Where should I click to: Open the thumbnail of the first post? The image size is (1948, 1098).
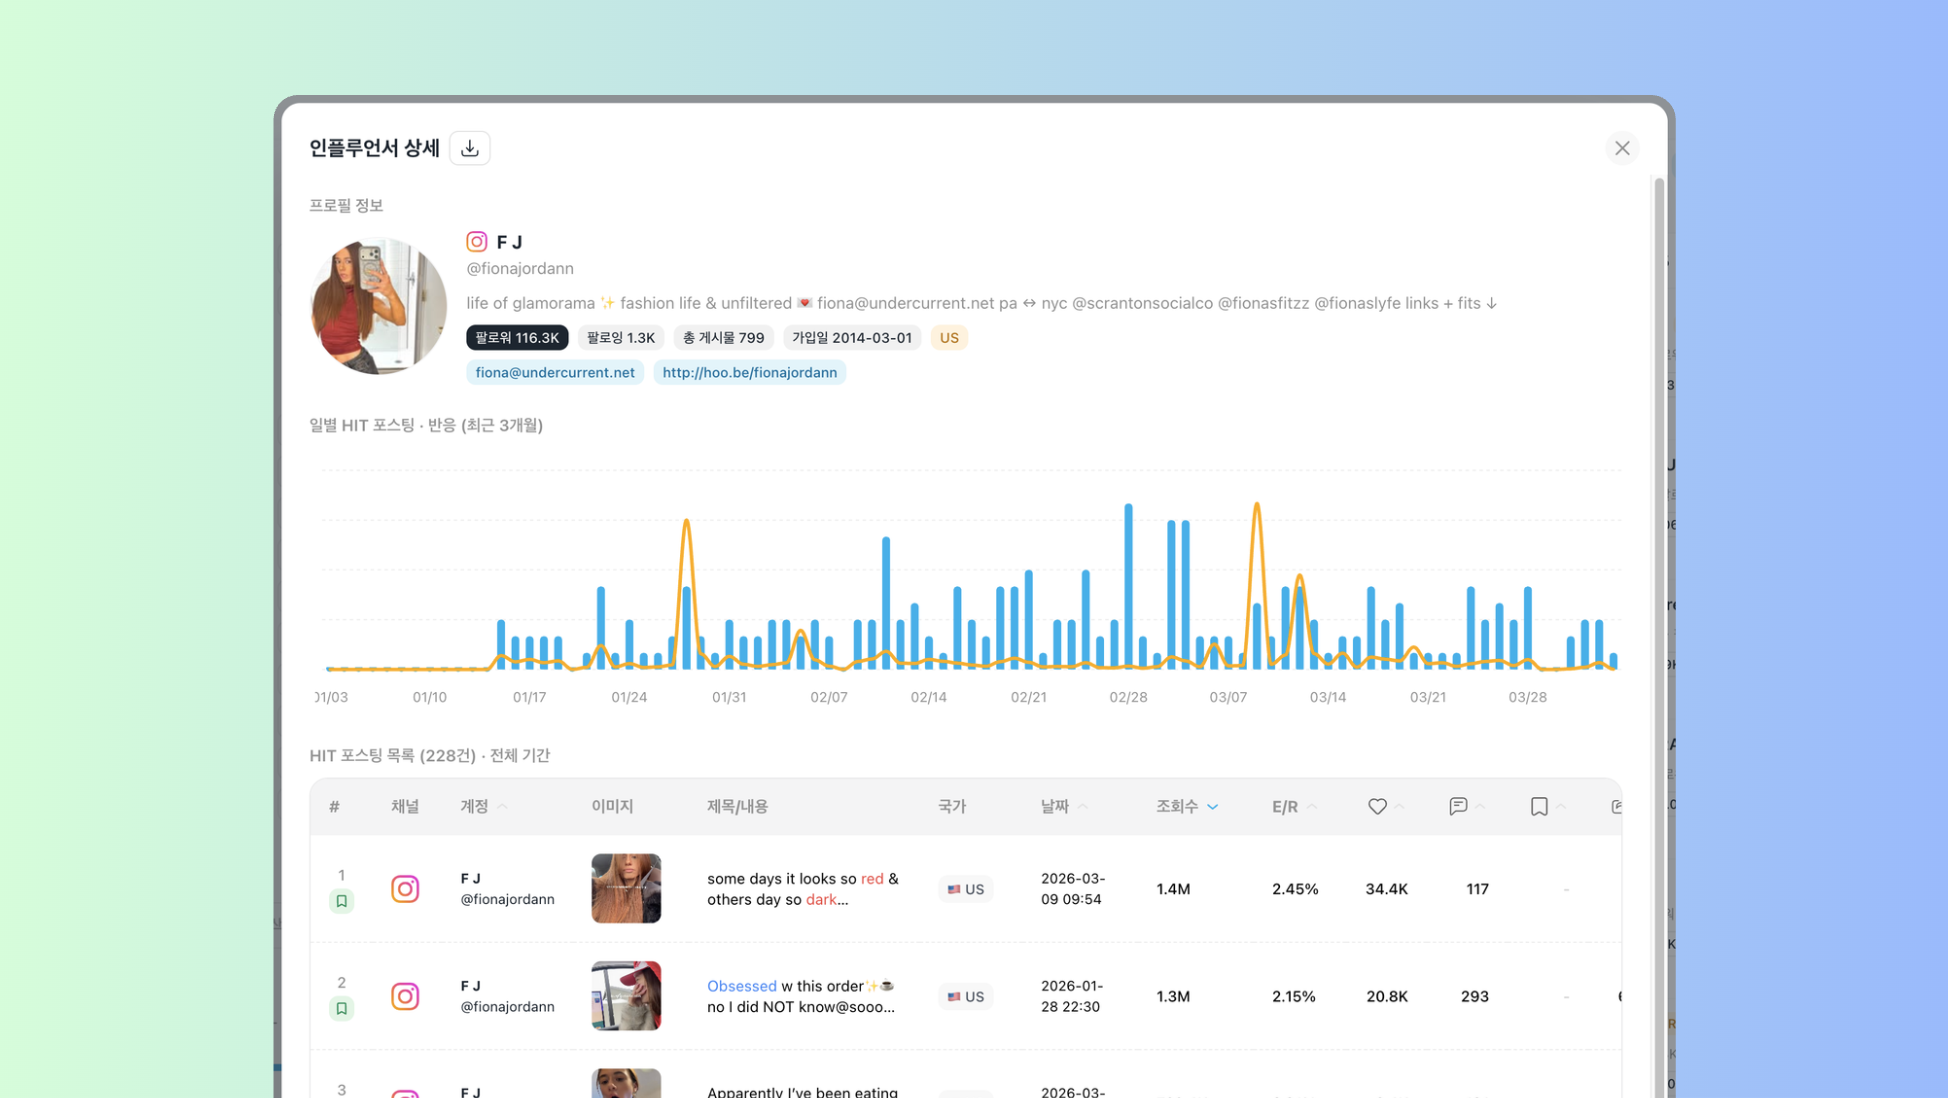click(x=626, y=888)
